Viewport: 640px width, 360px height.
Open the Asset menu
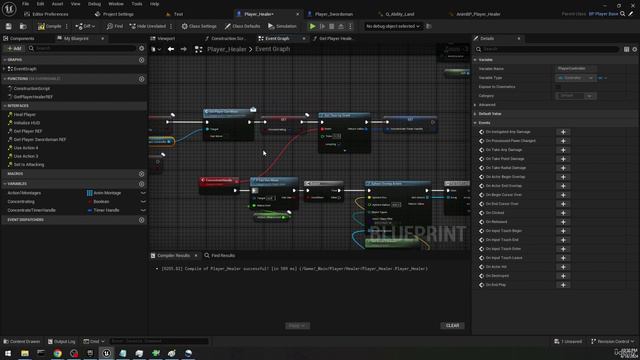click(x=58, y=4)
